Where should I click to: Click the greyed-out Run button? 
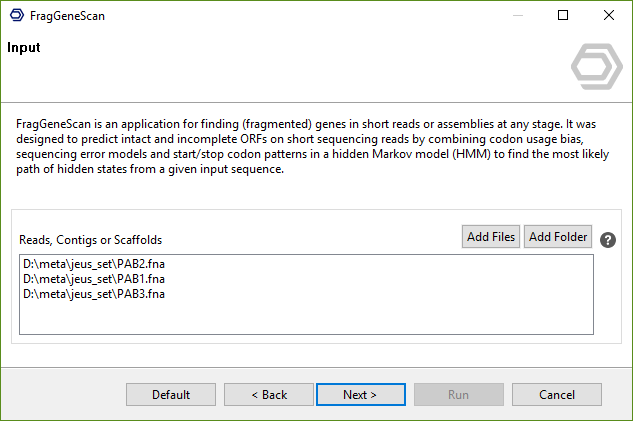(x=458, y=394)
